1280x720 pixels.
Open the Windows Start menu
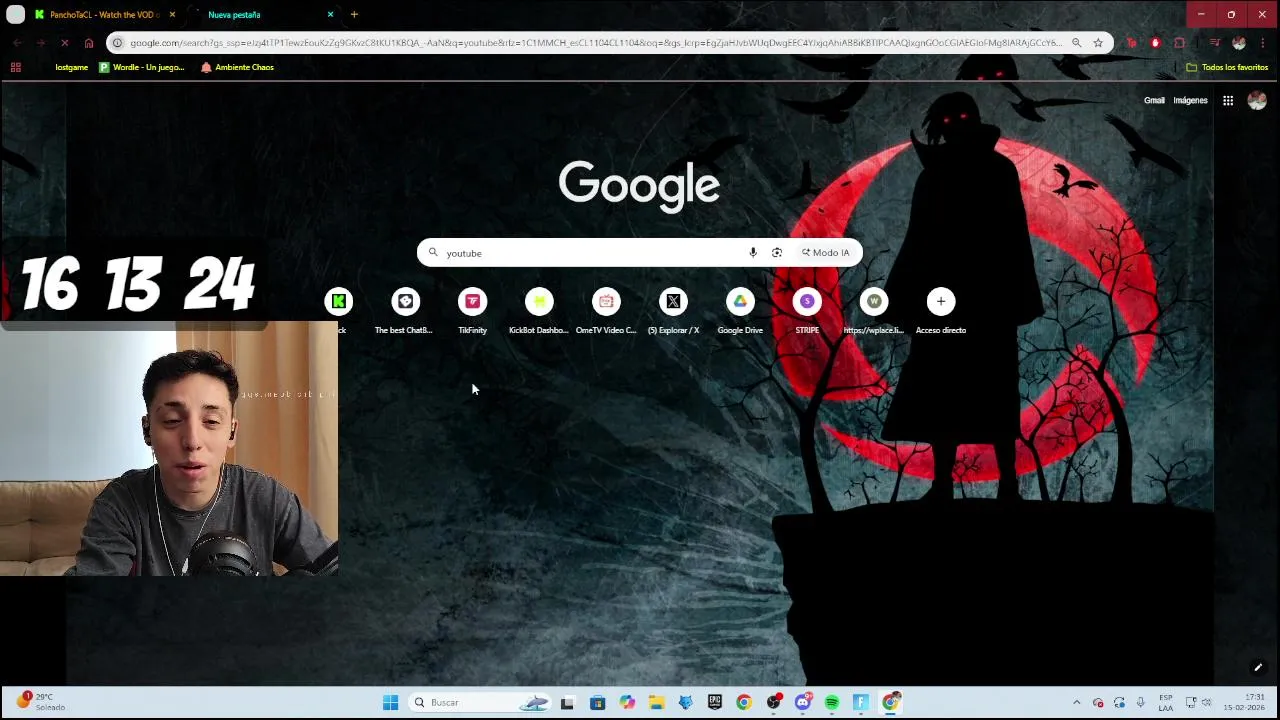pos(390,702)
